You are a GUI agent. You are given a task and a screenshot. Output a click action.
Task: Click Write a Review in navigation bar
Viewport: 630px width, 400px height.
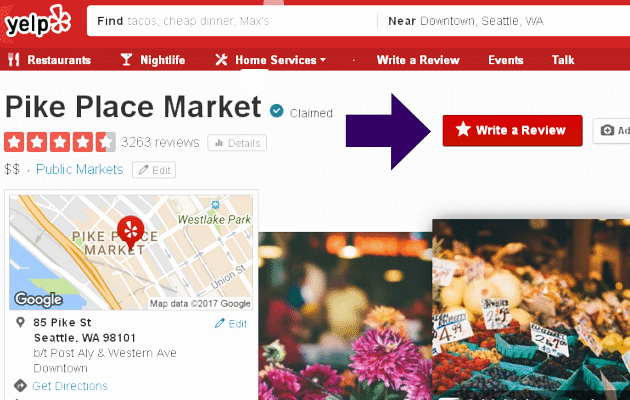click(x=418, y=60)
